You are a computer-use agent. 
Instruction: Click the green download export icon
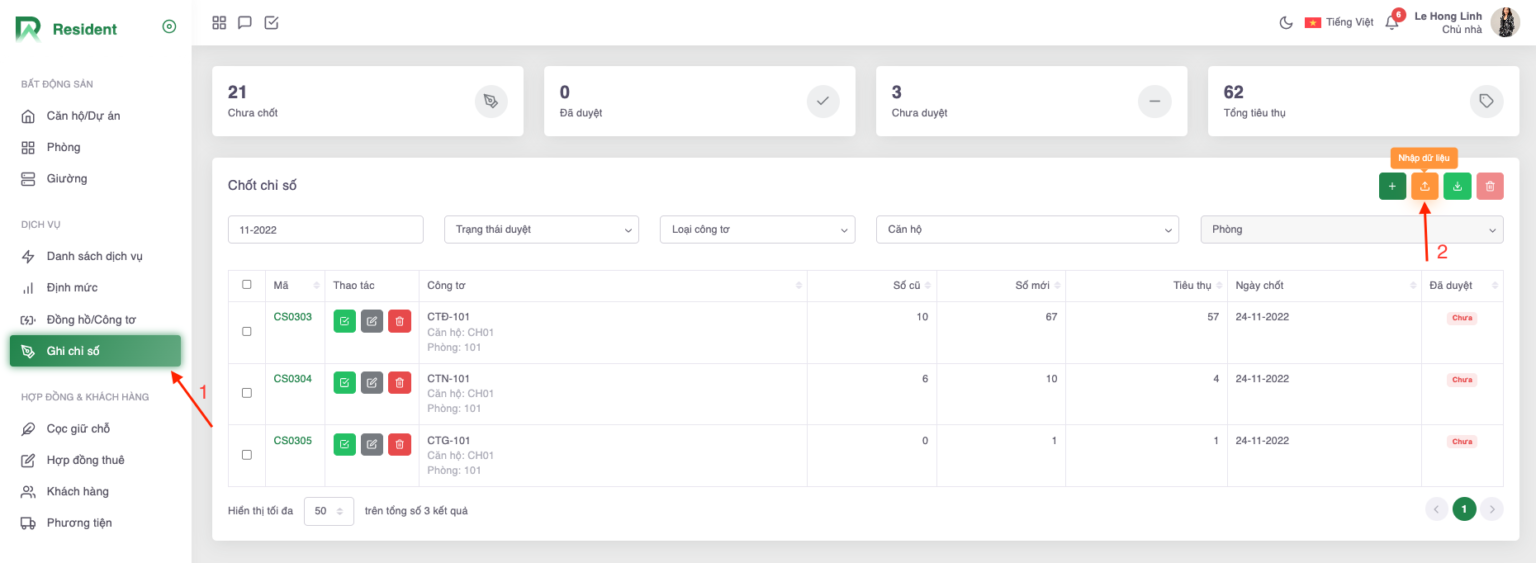pyautogui.click(x=1457, y=186)
